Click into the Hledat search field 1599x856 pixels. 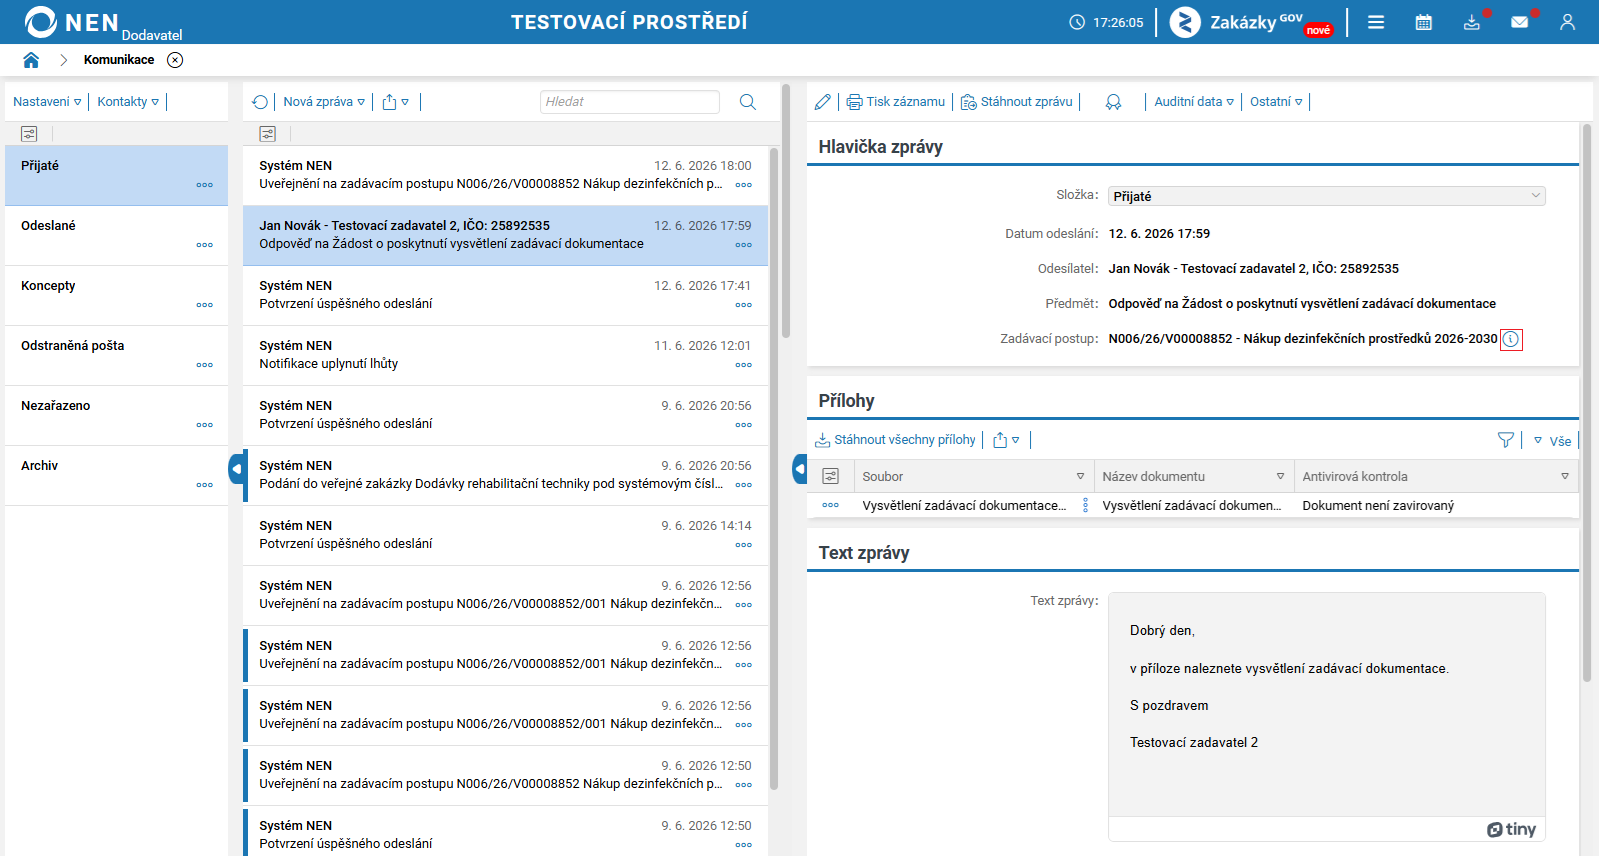630,102
